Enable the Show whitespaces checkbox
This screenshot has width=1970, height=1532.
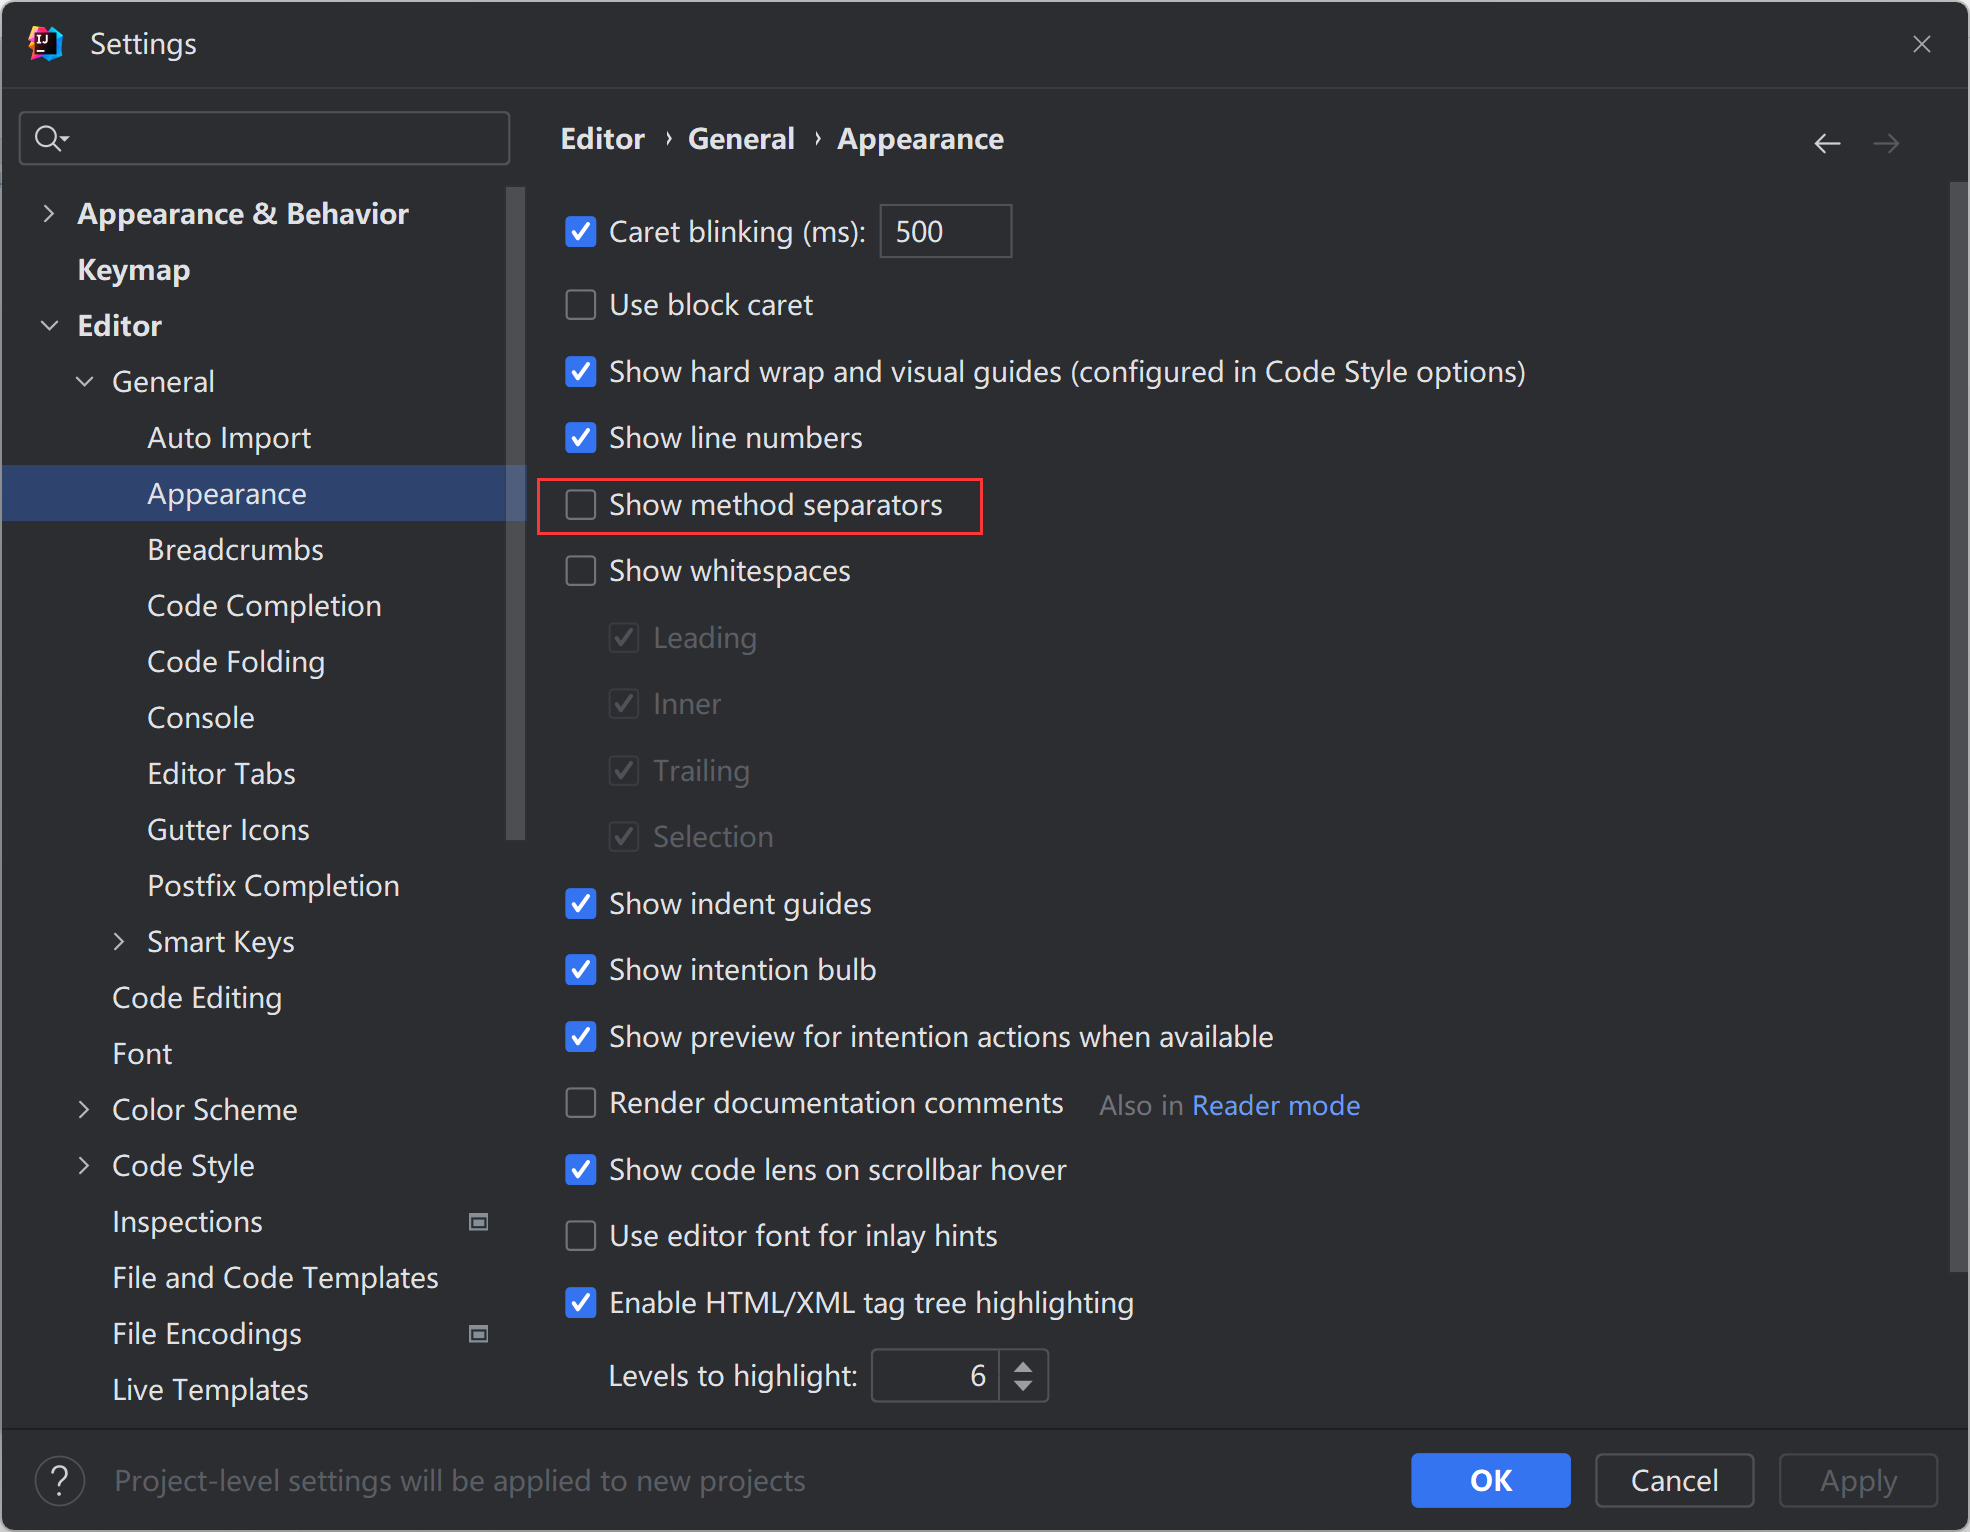tap(582, 571)
